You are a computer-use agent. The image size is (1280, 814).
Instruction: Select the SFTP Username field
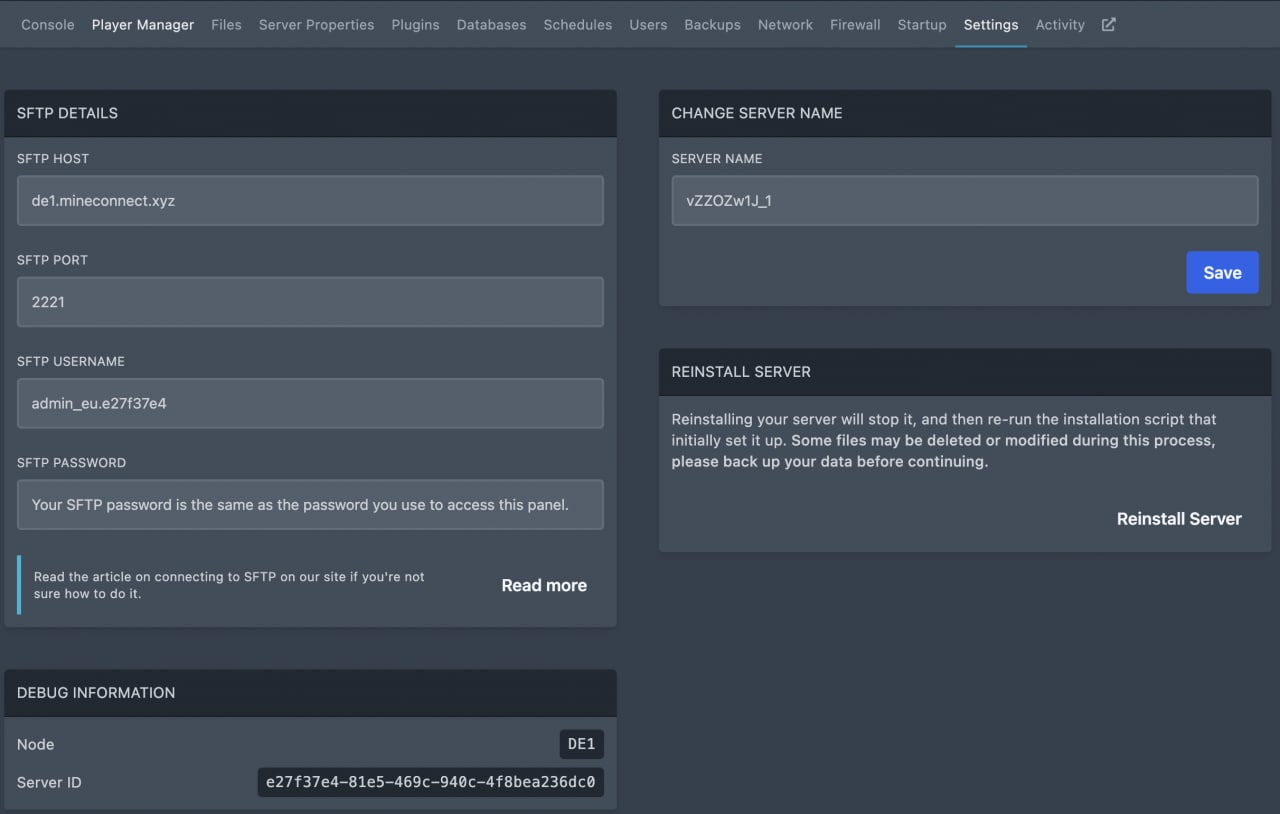click(x=310, y=403)
